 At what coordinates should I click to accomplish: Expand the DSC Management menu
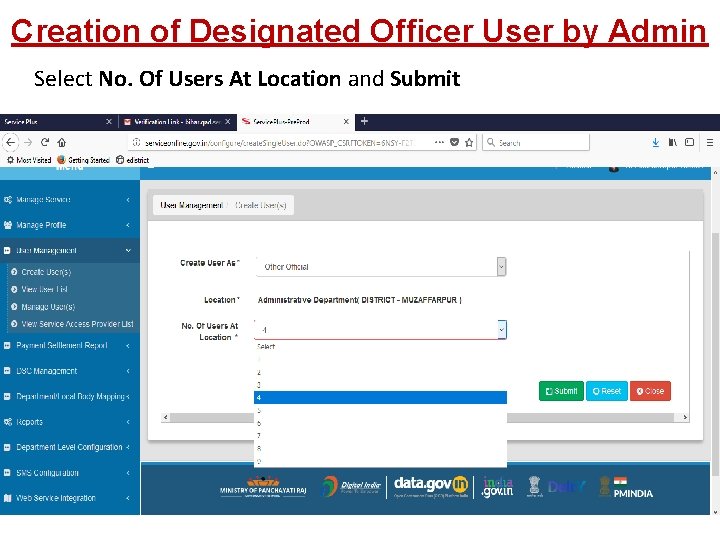[x=69, y=371]
